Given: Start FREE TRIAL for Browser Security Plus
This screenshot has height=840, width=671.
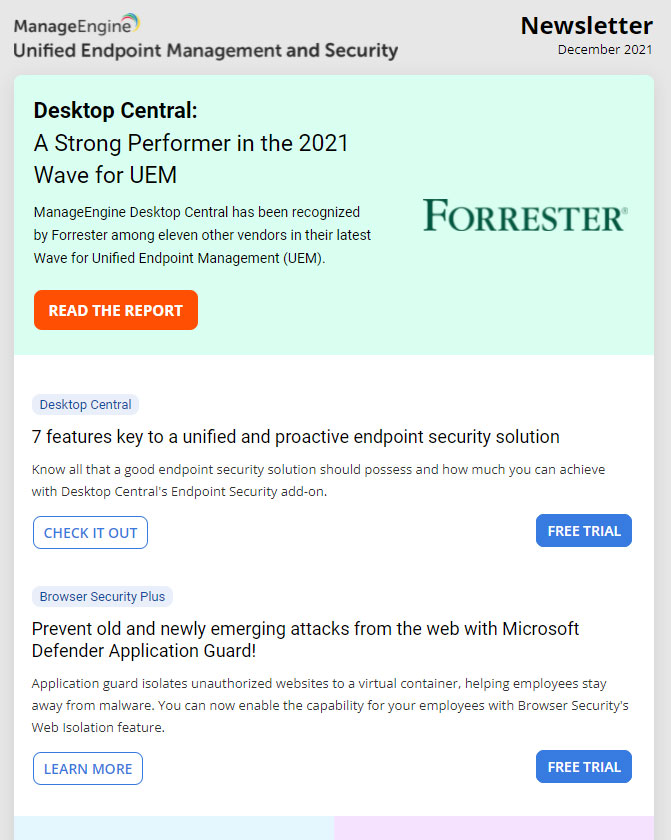Looking at the screenshot, I should 584,767.
